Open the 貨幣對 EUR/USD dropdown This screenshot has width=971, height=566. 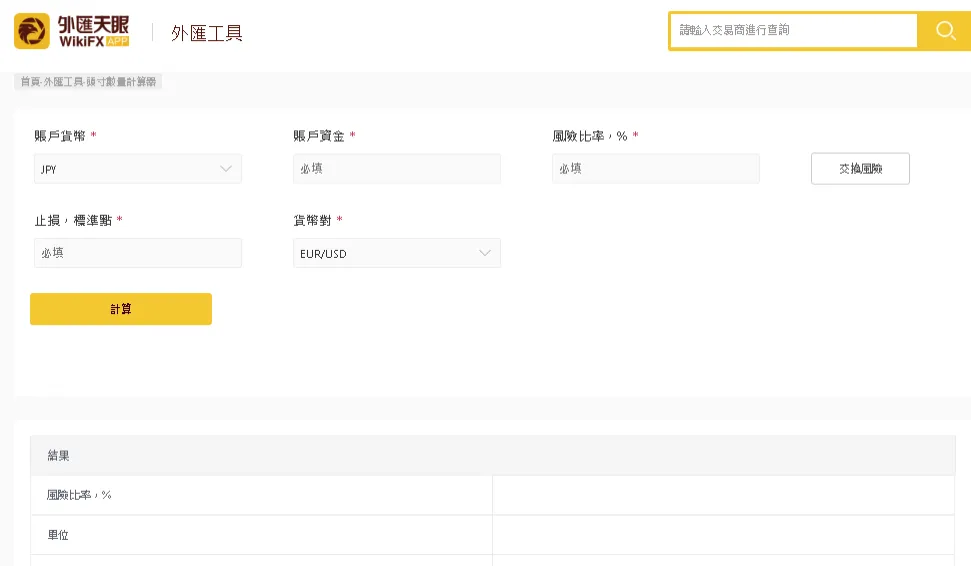coord(396,253)
